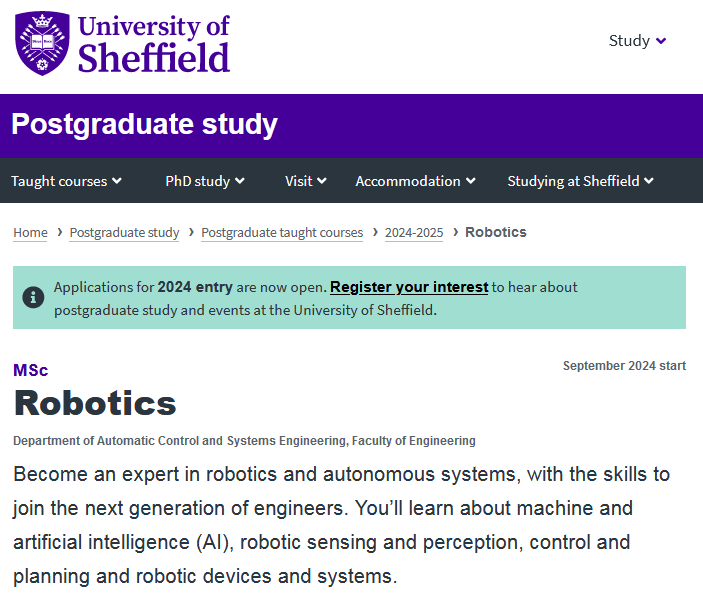Click the Postgraduate study banner heading
The width and height of the screenshot is (703, 603).
click(144, 125)
